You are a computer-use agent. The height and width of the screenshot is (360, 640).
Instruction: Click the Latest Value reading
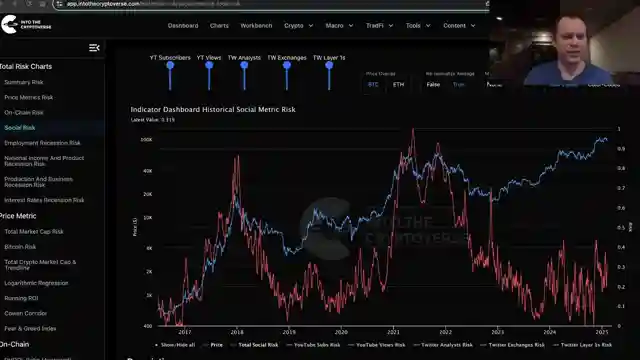tap(153, 120)
